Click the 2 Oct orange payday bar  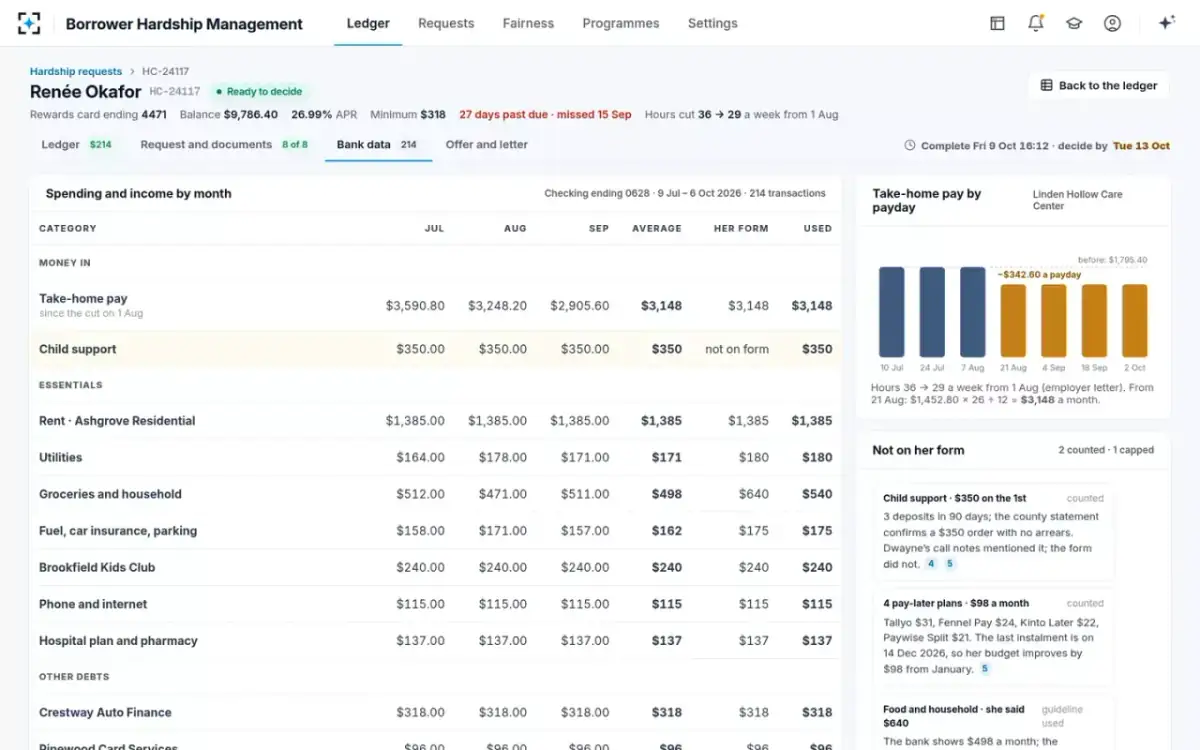(x=1135, y=321)
